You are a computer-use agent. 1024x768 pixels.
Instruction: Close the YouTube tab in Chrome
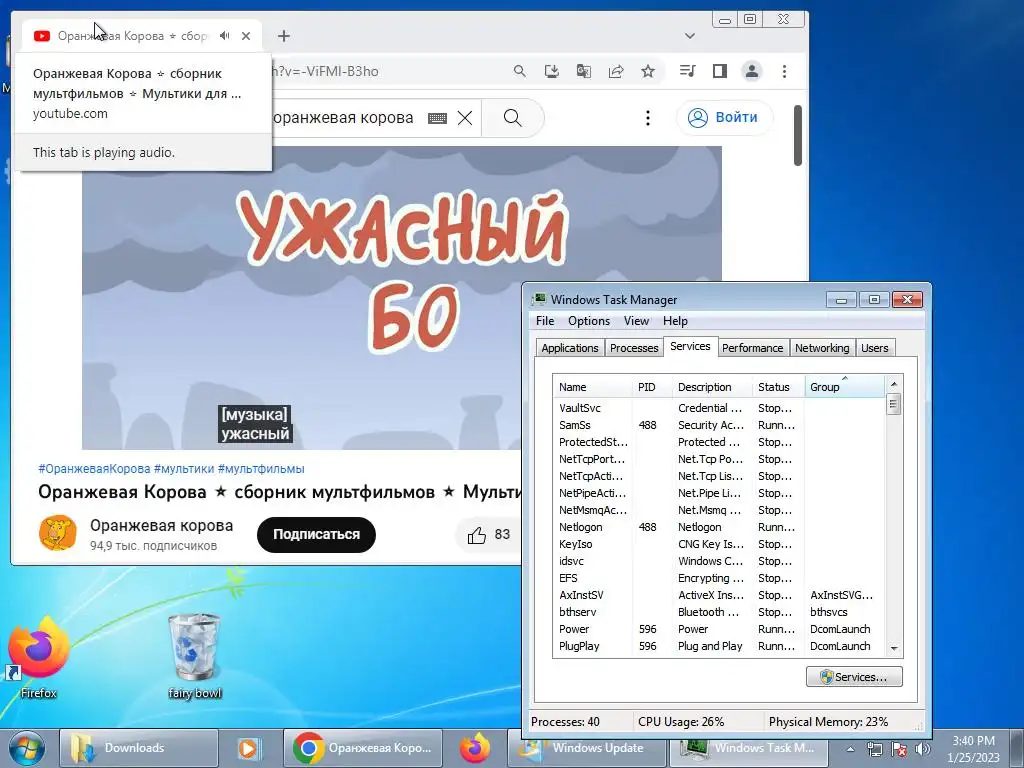pyautogui.click(x=246, y=36)
